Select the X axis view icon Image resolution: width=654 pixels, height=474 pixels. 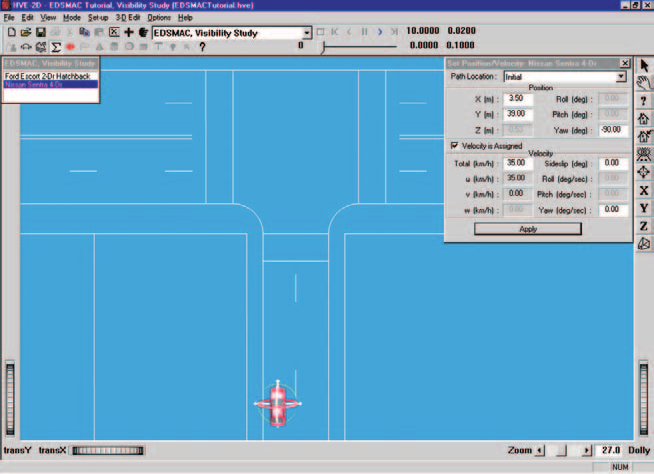click(644, 191)
